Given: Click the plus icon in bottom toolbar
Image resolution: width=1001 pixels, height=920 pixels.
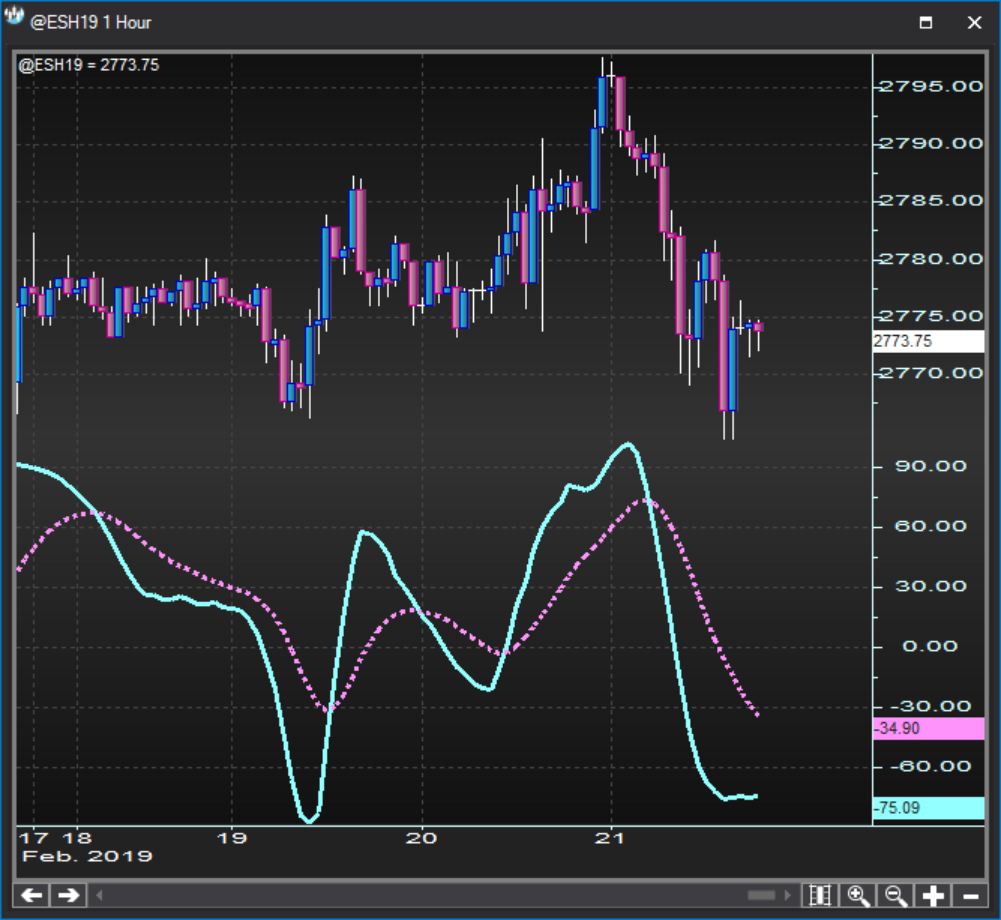Looking at the screenshot, I should (x=933, y=895).
